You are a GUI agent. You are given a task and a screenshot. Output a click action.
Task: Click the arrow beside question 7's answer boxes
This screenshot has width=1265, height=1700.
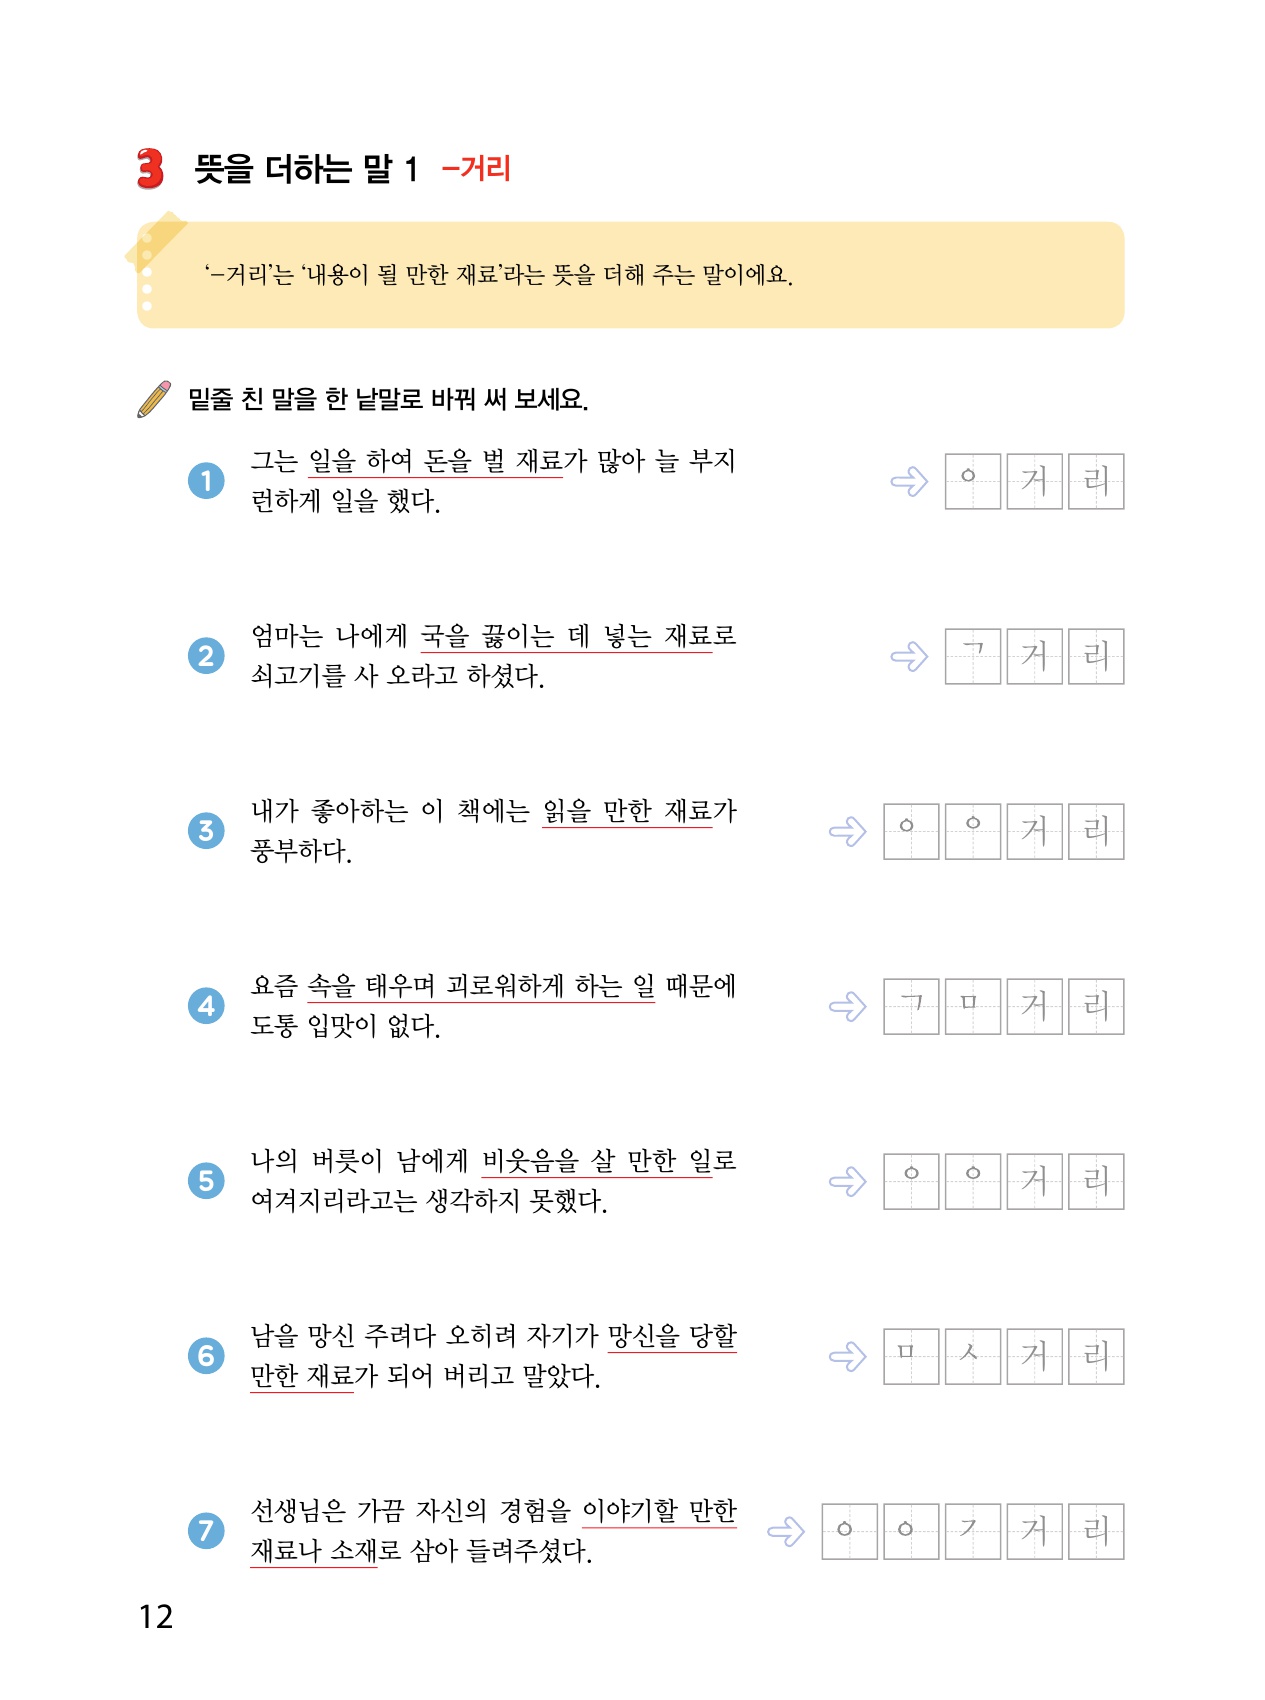[x=786, y=1531]
